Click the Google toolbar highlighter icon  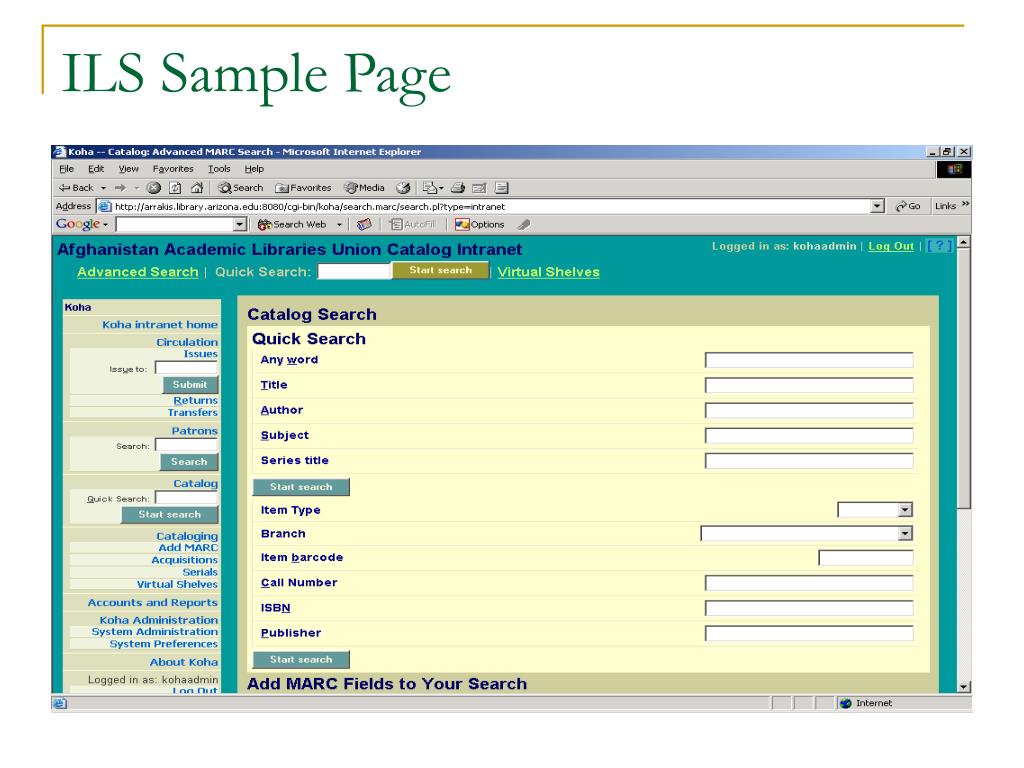tap(524, 225)
